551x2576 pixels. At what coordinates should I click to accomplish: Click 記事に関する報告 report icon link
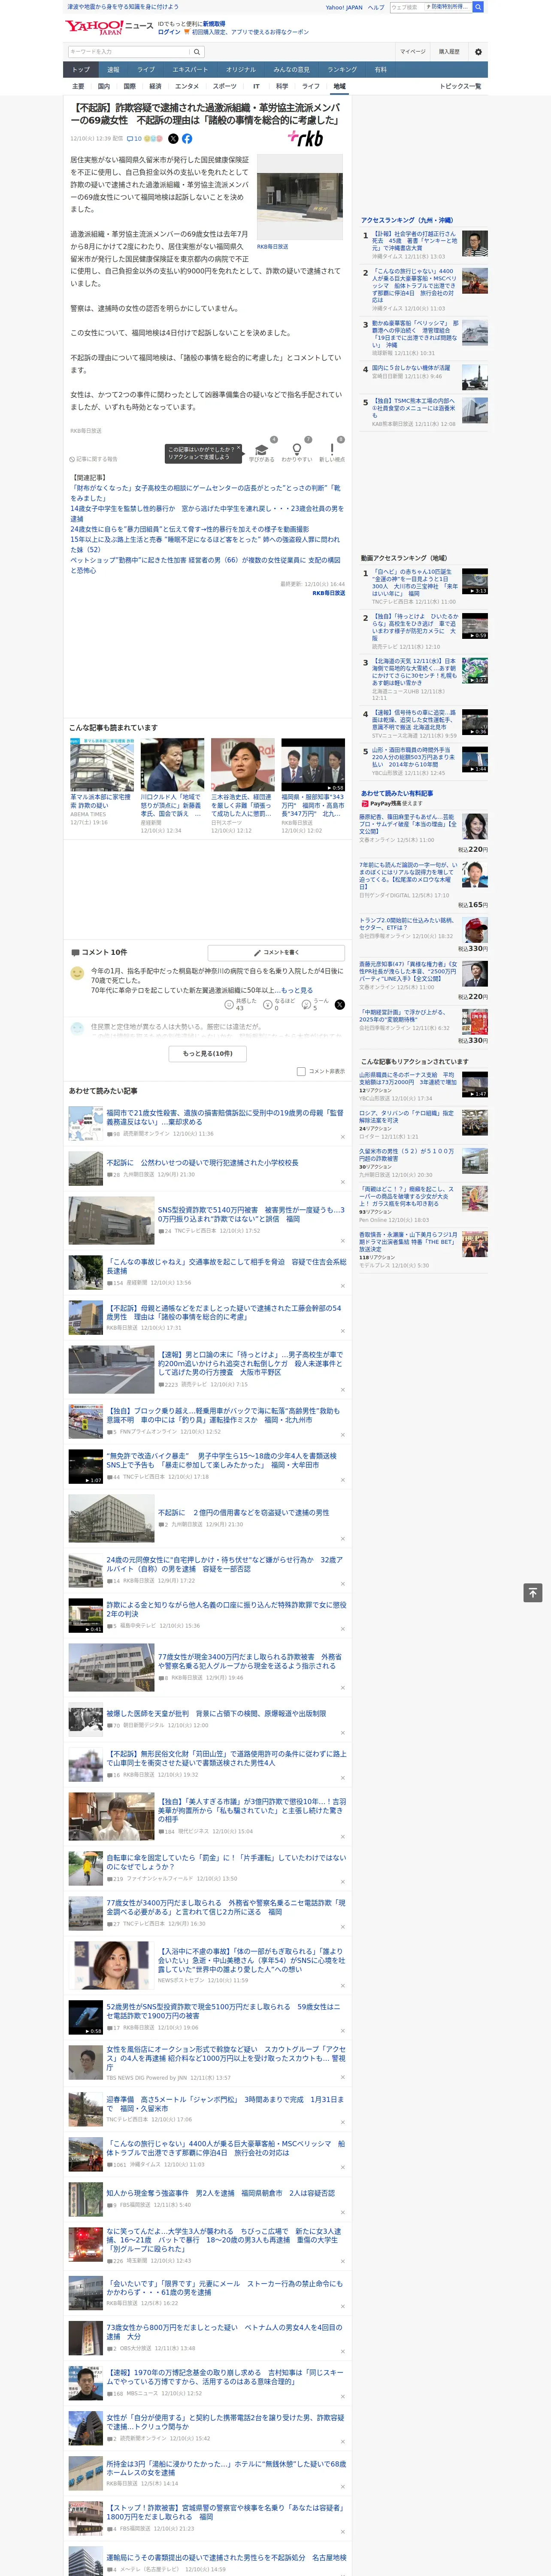point(94,459)
